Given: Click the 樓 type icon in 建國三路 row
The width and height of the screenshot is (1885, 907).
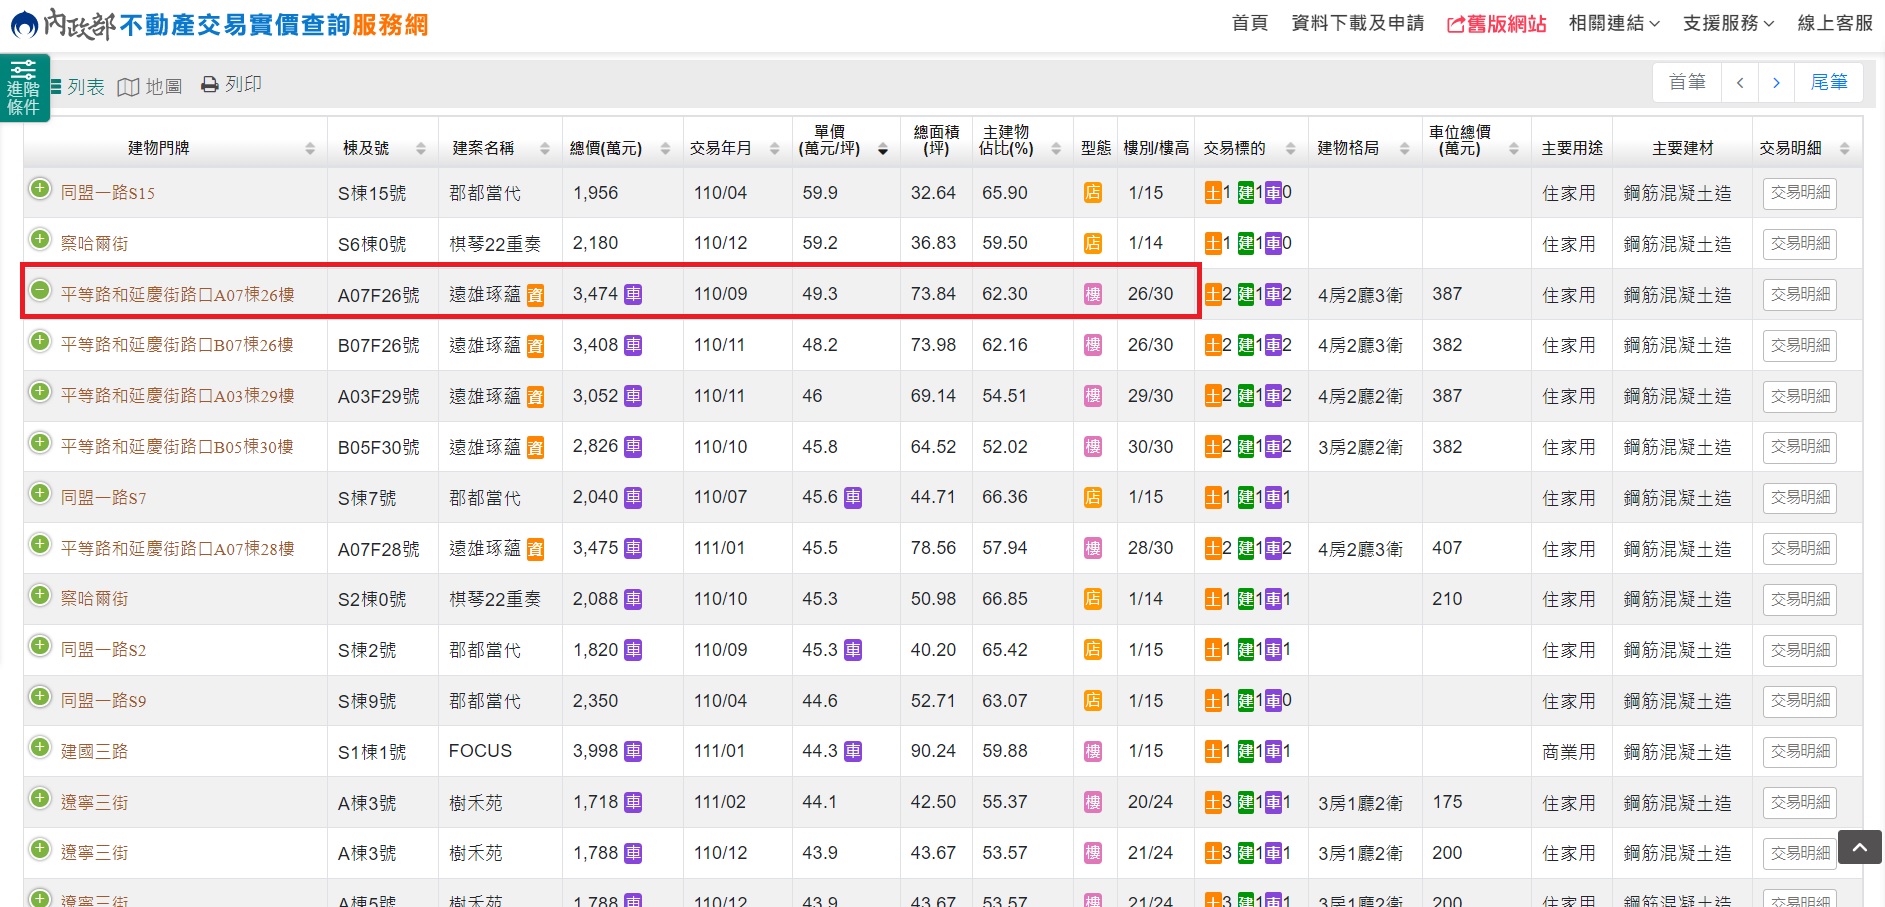Looking at the screenshot, I should pos(1093,752).
